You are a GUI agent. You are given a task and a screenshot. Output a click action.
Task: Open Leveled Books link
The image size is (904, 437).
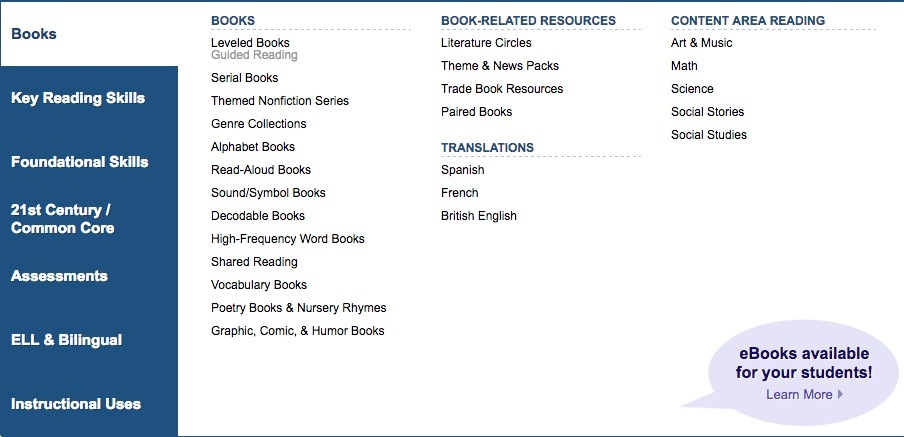tap(250, 43)
